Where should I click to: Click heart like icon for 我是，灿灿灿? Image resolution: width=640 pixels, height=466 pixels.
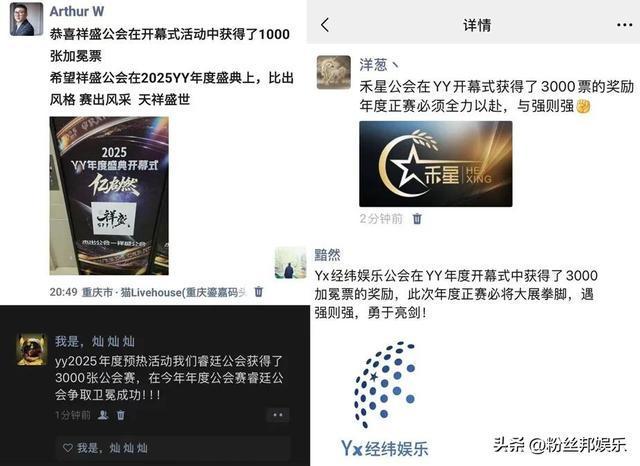[68, 448]
